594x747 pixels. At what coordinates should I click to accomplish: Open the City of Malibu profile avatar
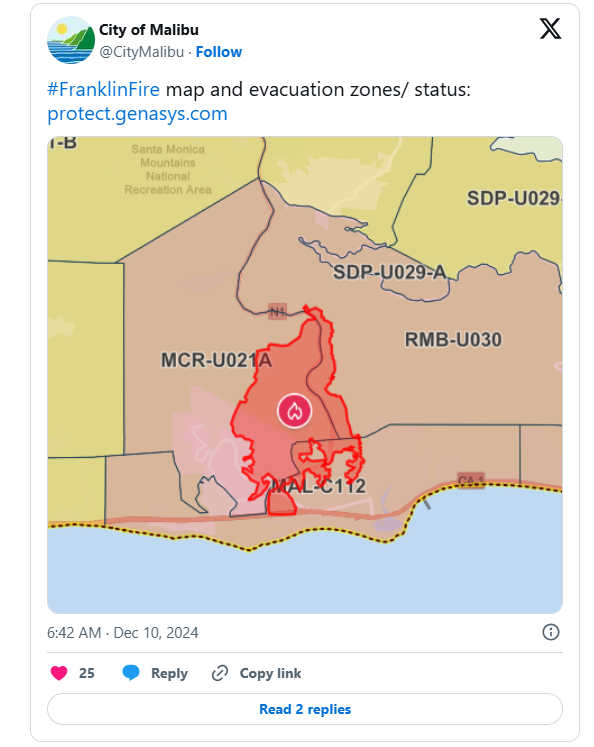click(71, 40)
